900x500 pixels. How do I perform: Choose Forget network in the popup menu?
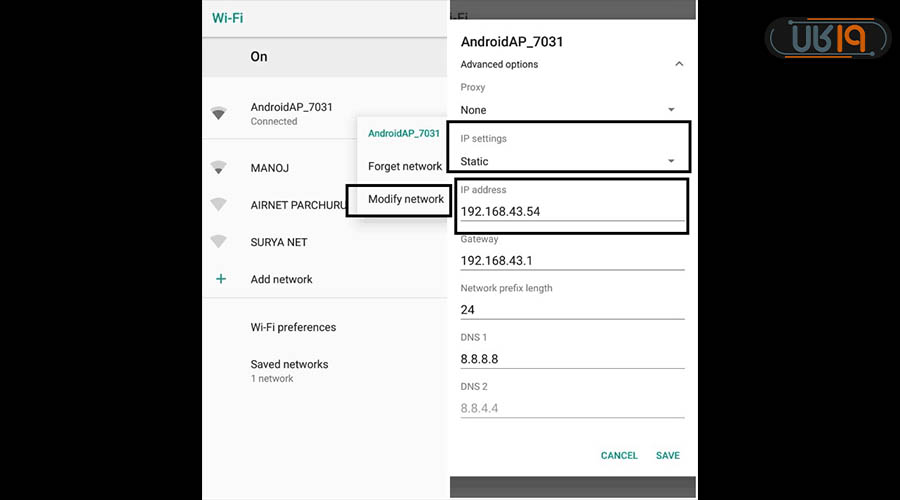click(404, 166)
